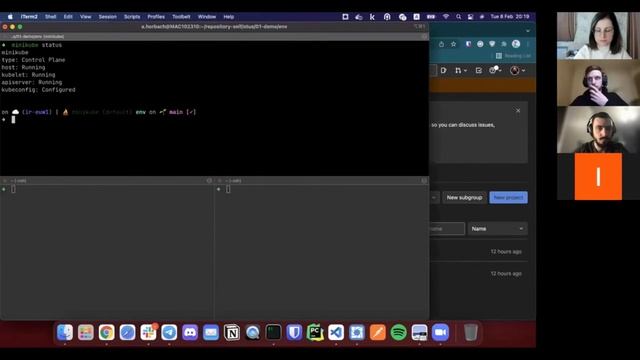Click the GitLab search by name field
Screen dimensions: 640x360
[x=447, y=229]
